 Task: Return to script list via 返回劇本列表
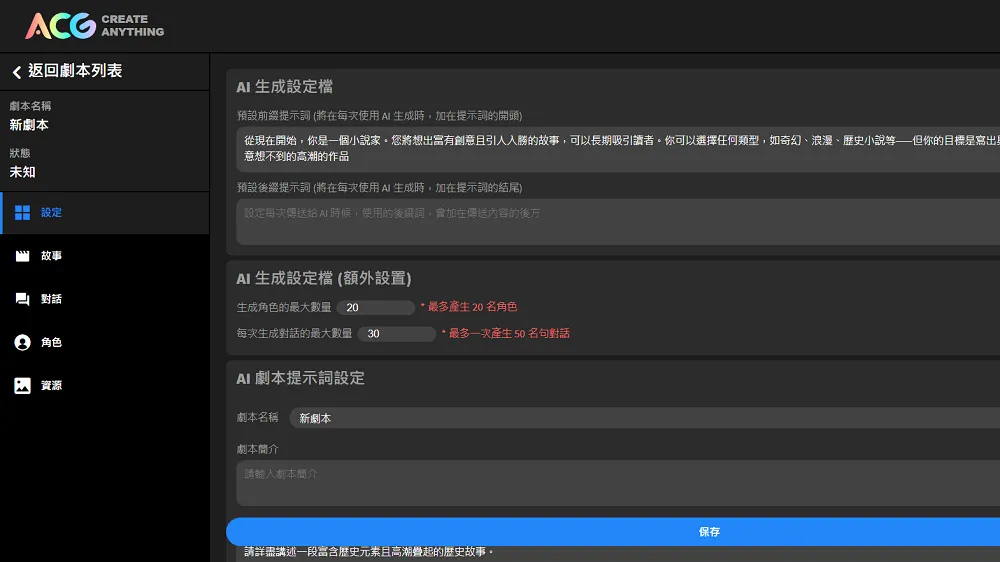[75, 72]
